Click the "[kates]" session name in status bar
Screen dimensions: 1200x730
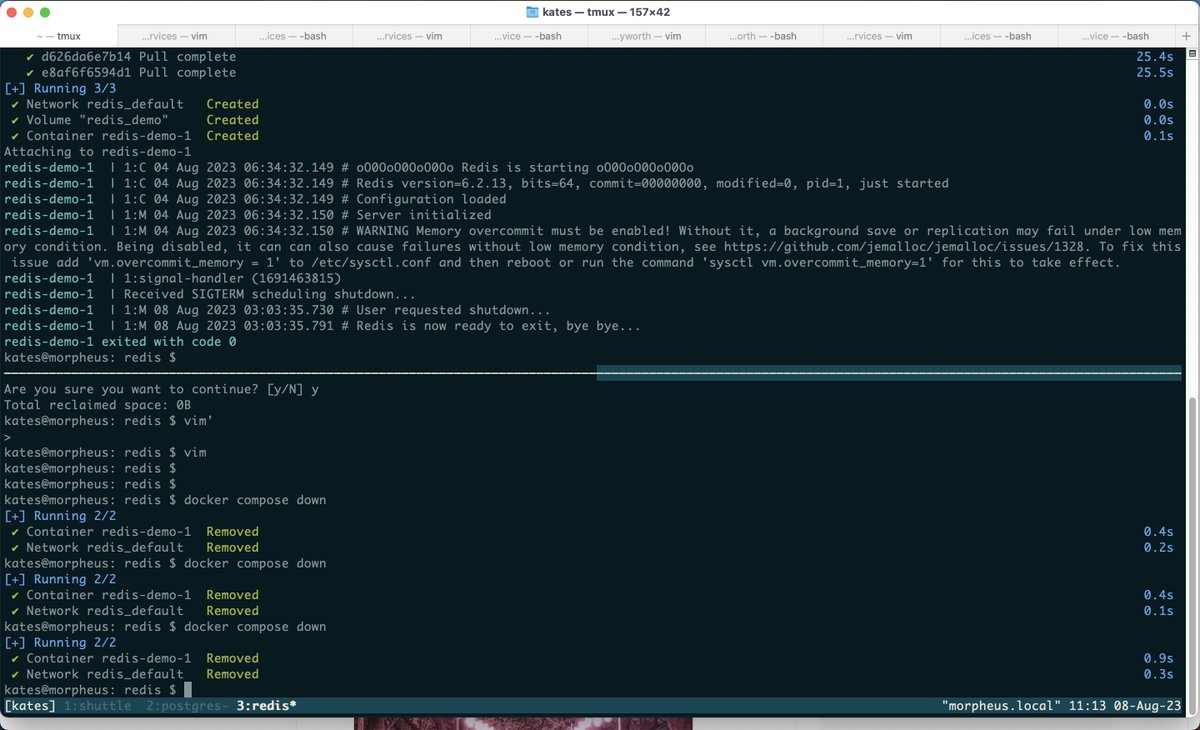tap(30, 706)
